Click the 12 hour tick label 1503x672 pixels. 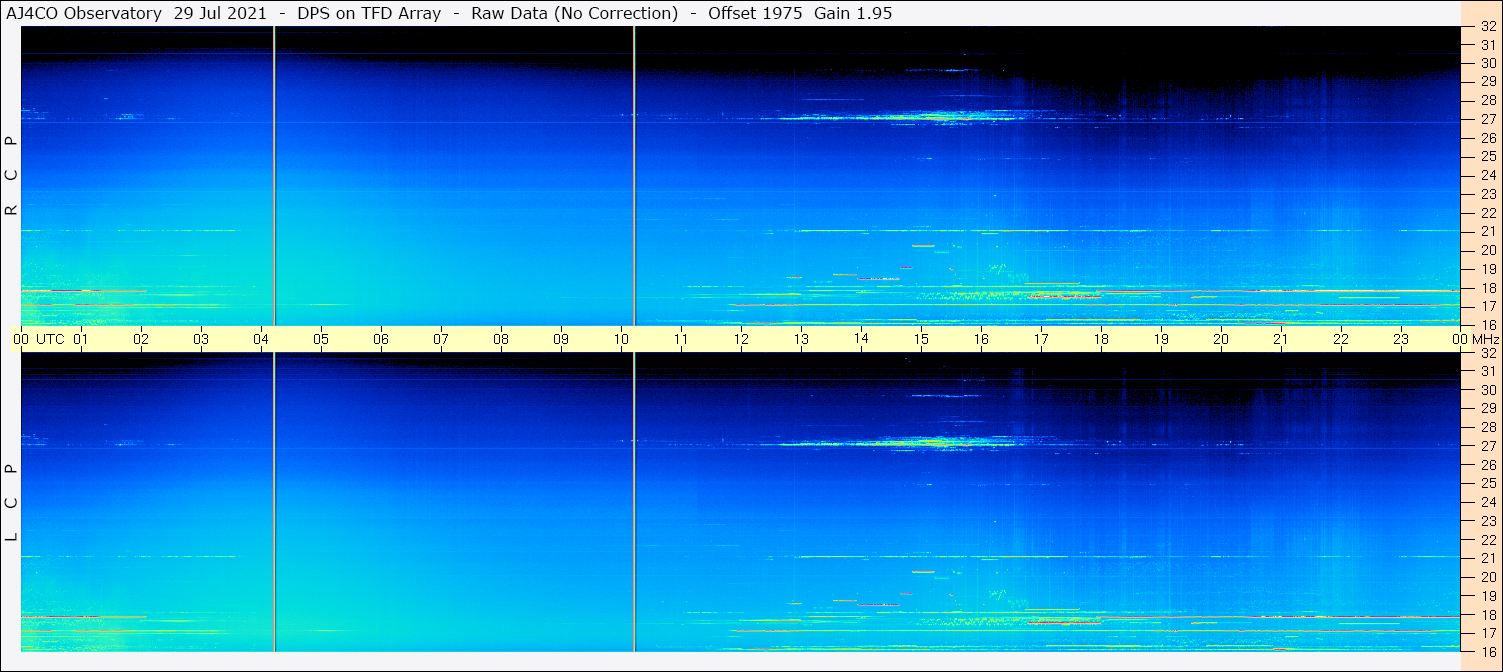coord(741,339)
